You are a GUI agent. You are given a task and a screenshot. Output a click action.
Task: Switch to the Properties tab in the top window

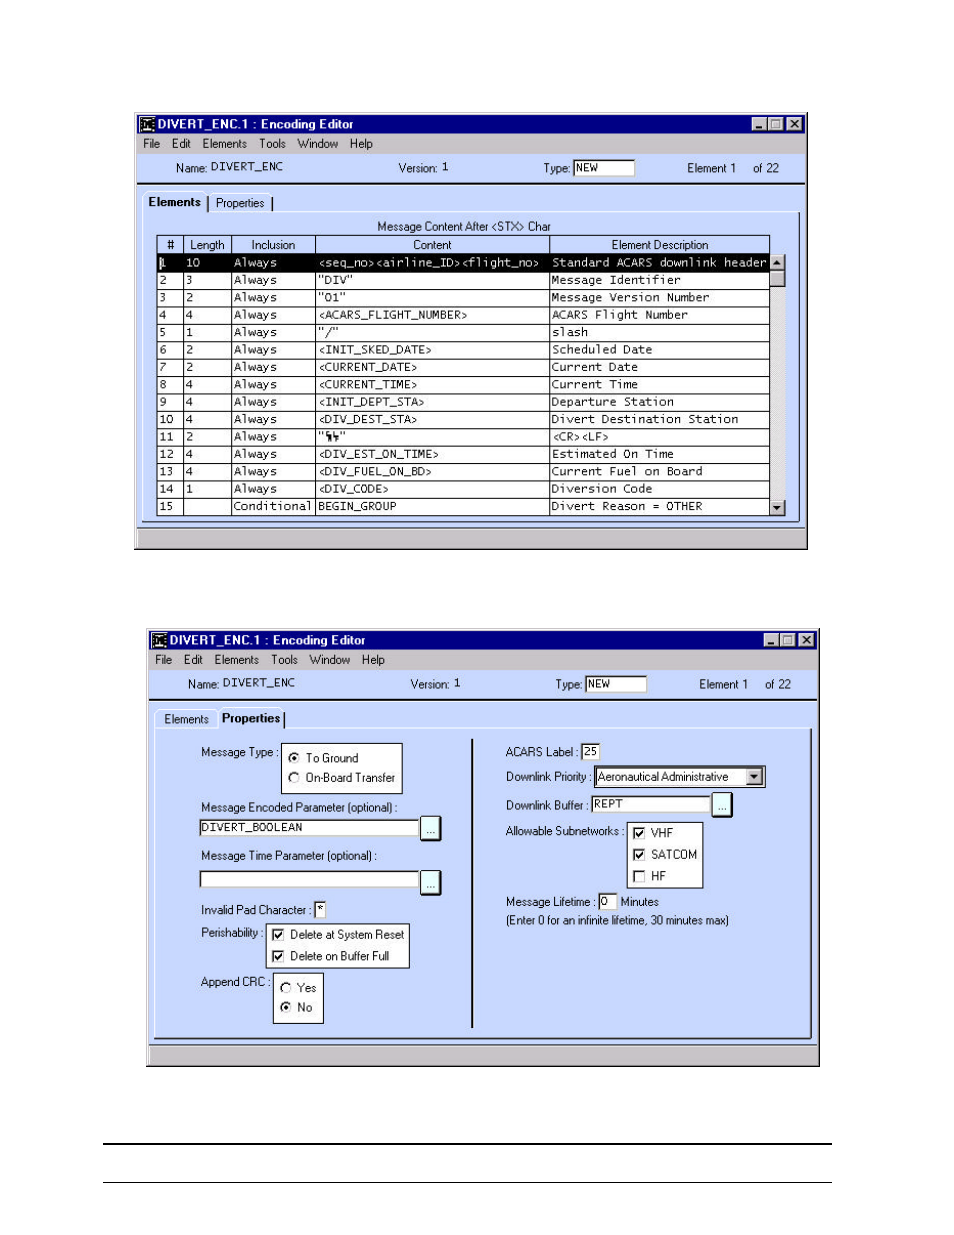click(x=240, y=203)
